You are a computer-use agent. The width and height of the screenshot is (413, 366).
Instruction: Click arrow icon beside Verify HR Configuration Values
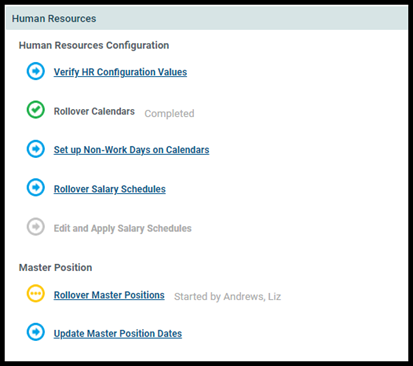click(36, 71)
